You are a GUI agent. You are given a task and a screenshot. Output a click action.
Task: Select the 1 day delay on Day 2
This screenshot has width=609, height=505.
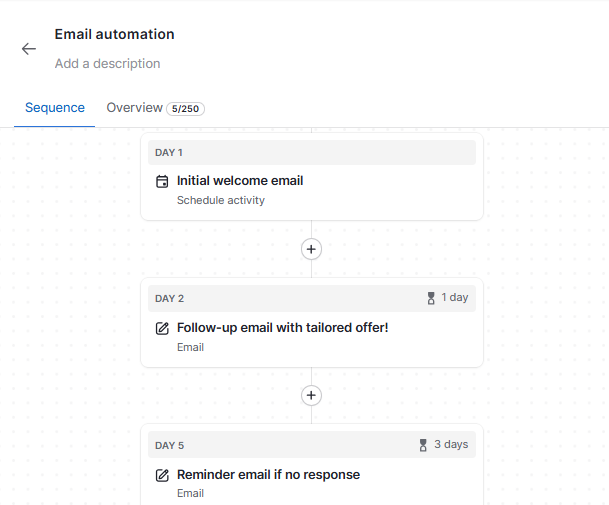click(x=454, y=298)
